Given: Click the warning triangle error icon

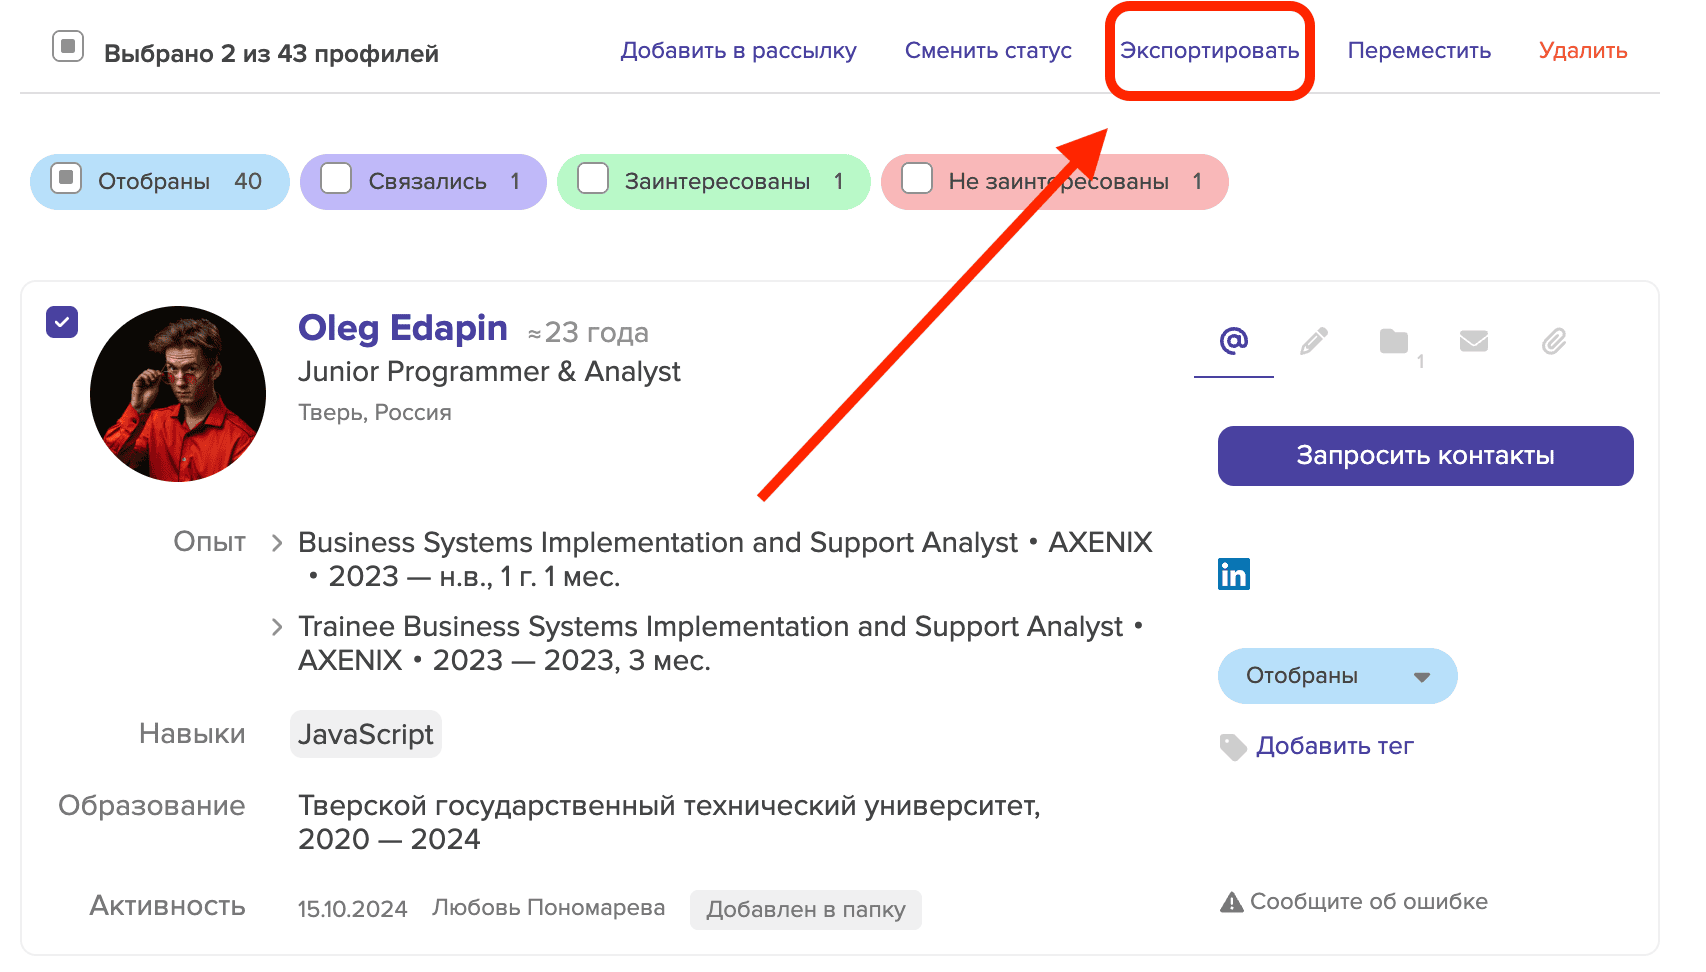Looking at the screenshot, I should 1232,902.
